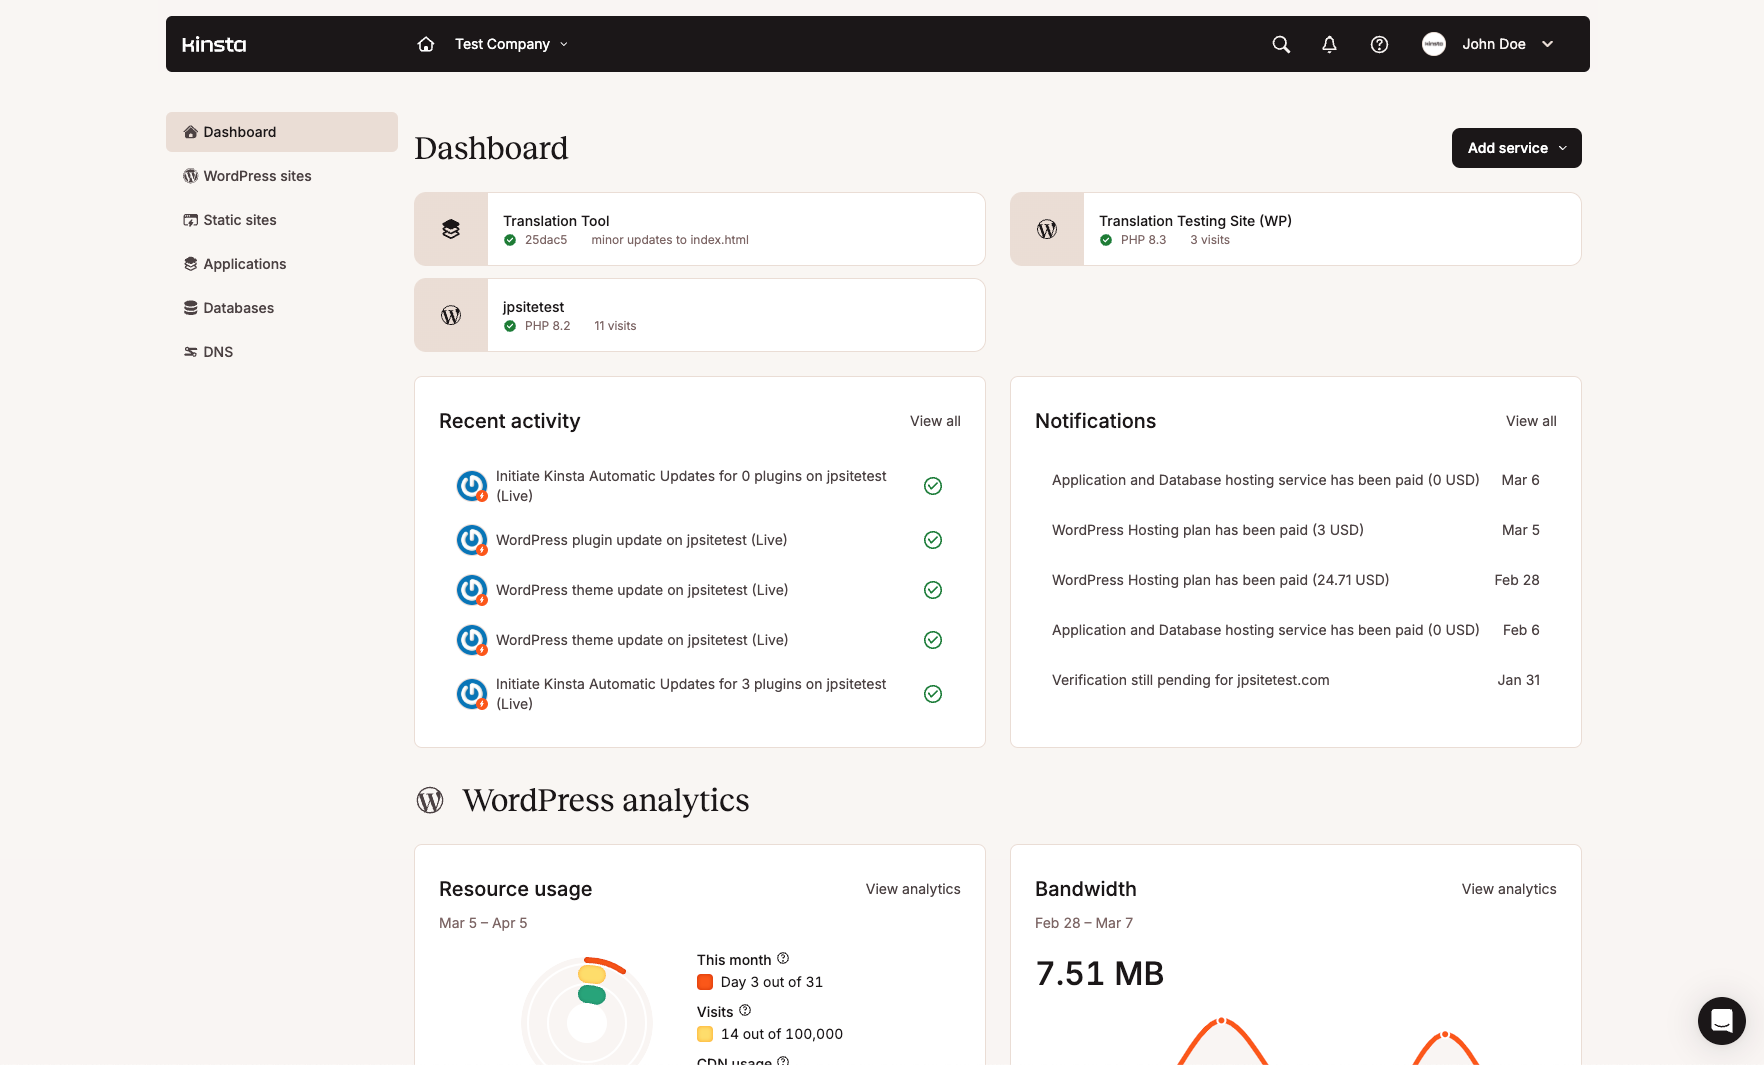The image size is (1764, 1065).
Task: Open Mar 6 Application and Database paid notification
Action: 1296,480
